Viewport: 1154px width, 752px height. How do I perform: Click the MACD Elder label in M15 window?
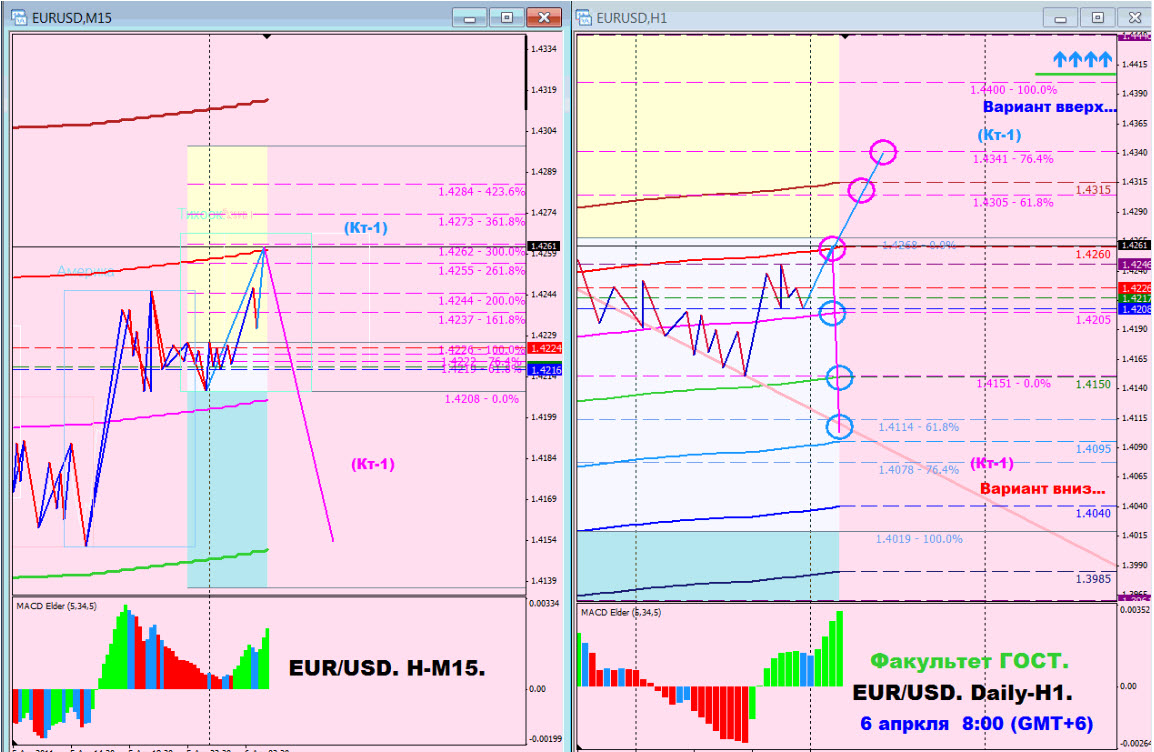(x=57, y=606)
